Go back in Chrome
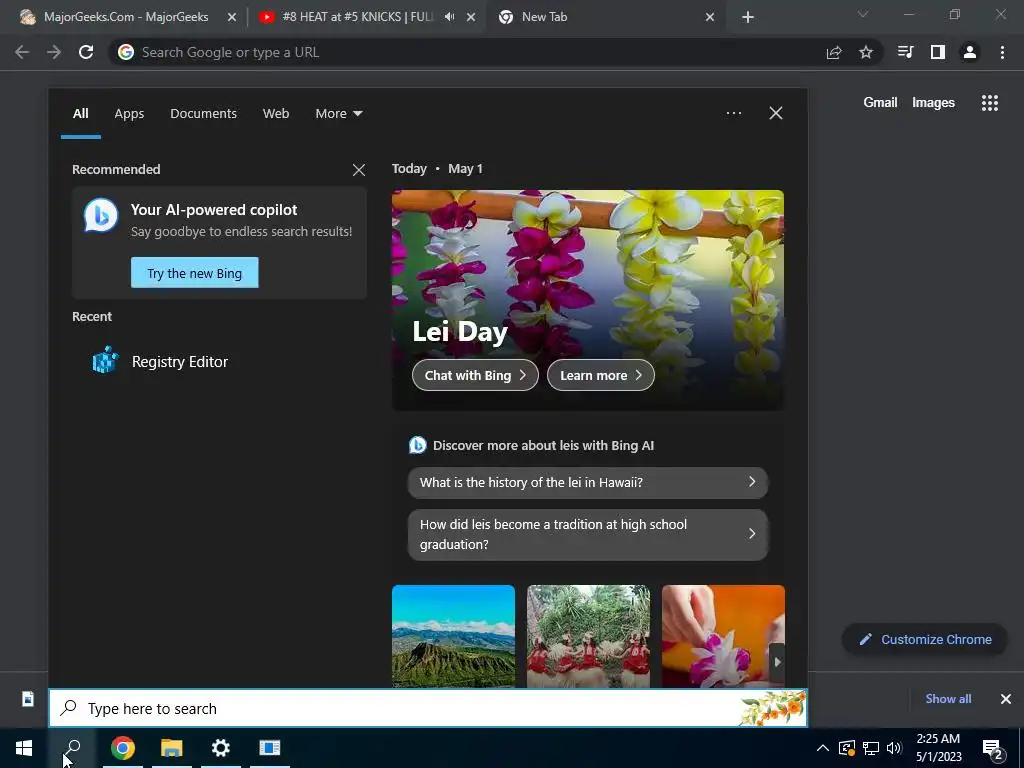This screenshot has height=768, width=1024. (x=22, y=52)
